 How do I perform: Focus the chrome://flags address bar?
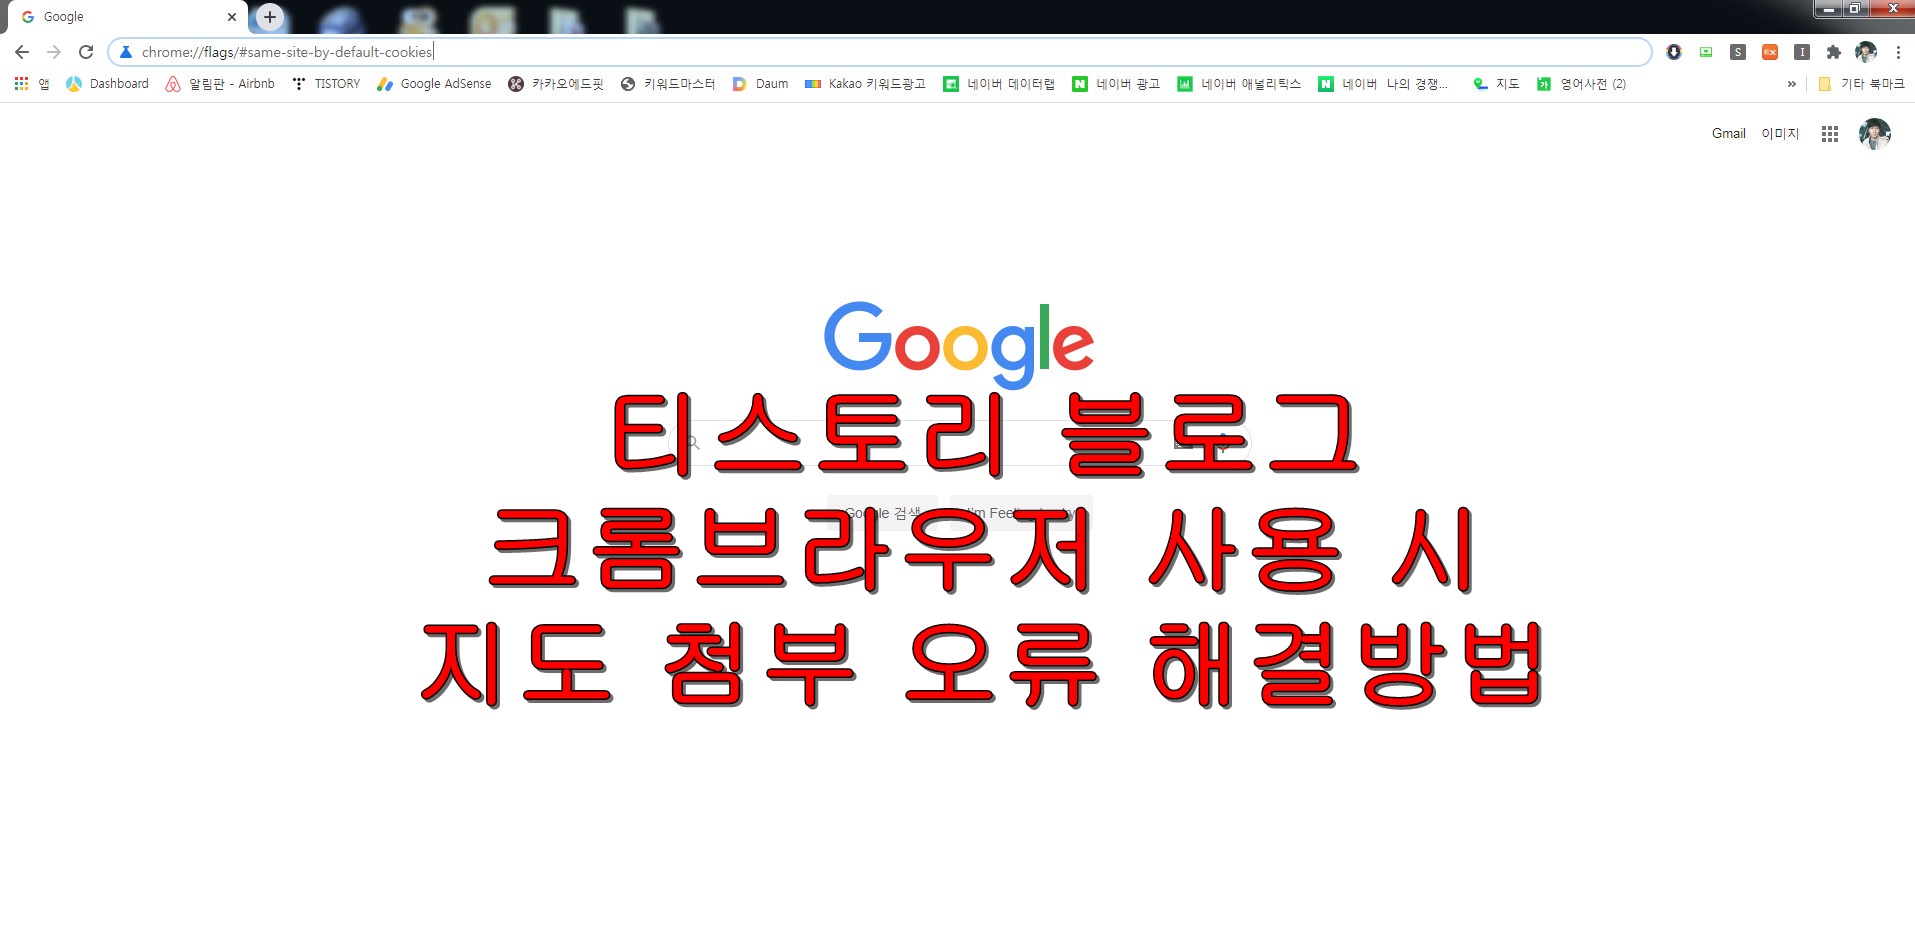pos(880,52)
